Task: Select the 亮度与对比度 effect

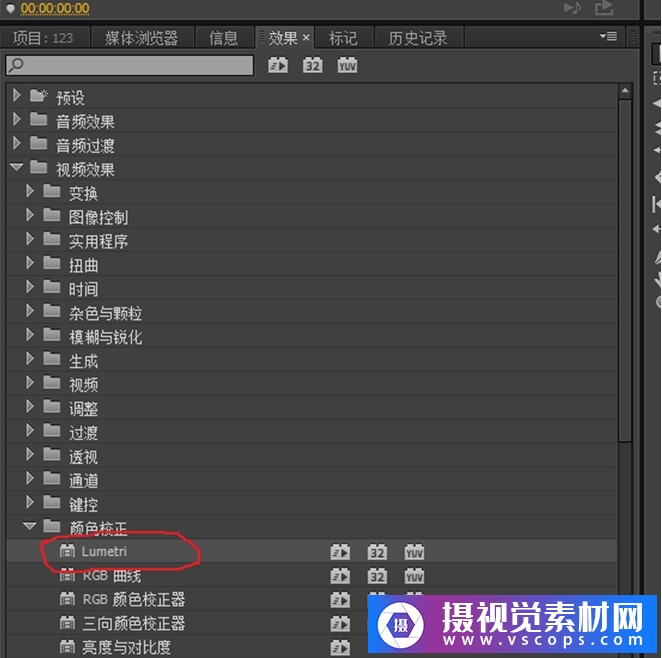Action: (126, 647)
